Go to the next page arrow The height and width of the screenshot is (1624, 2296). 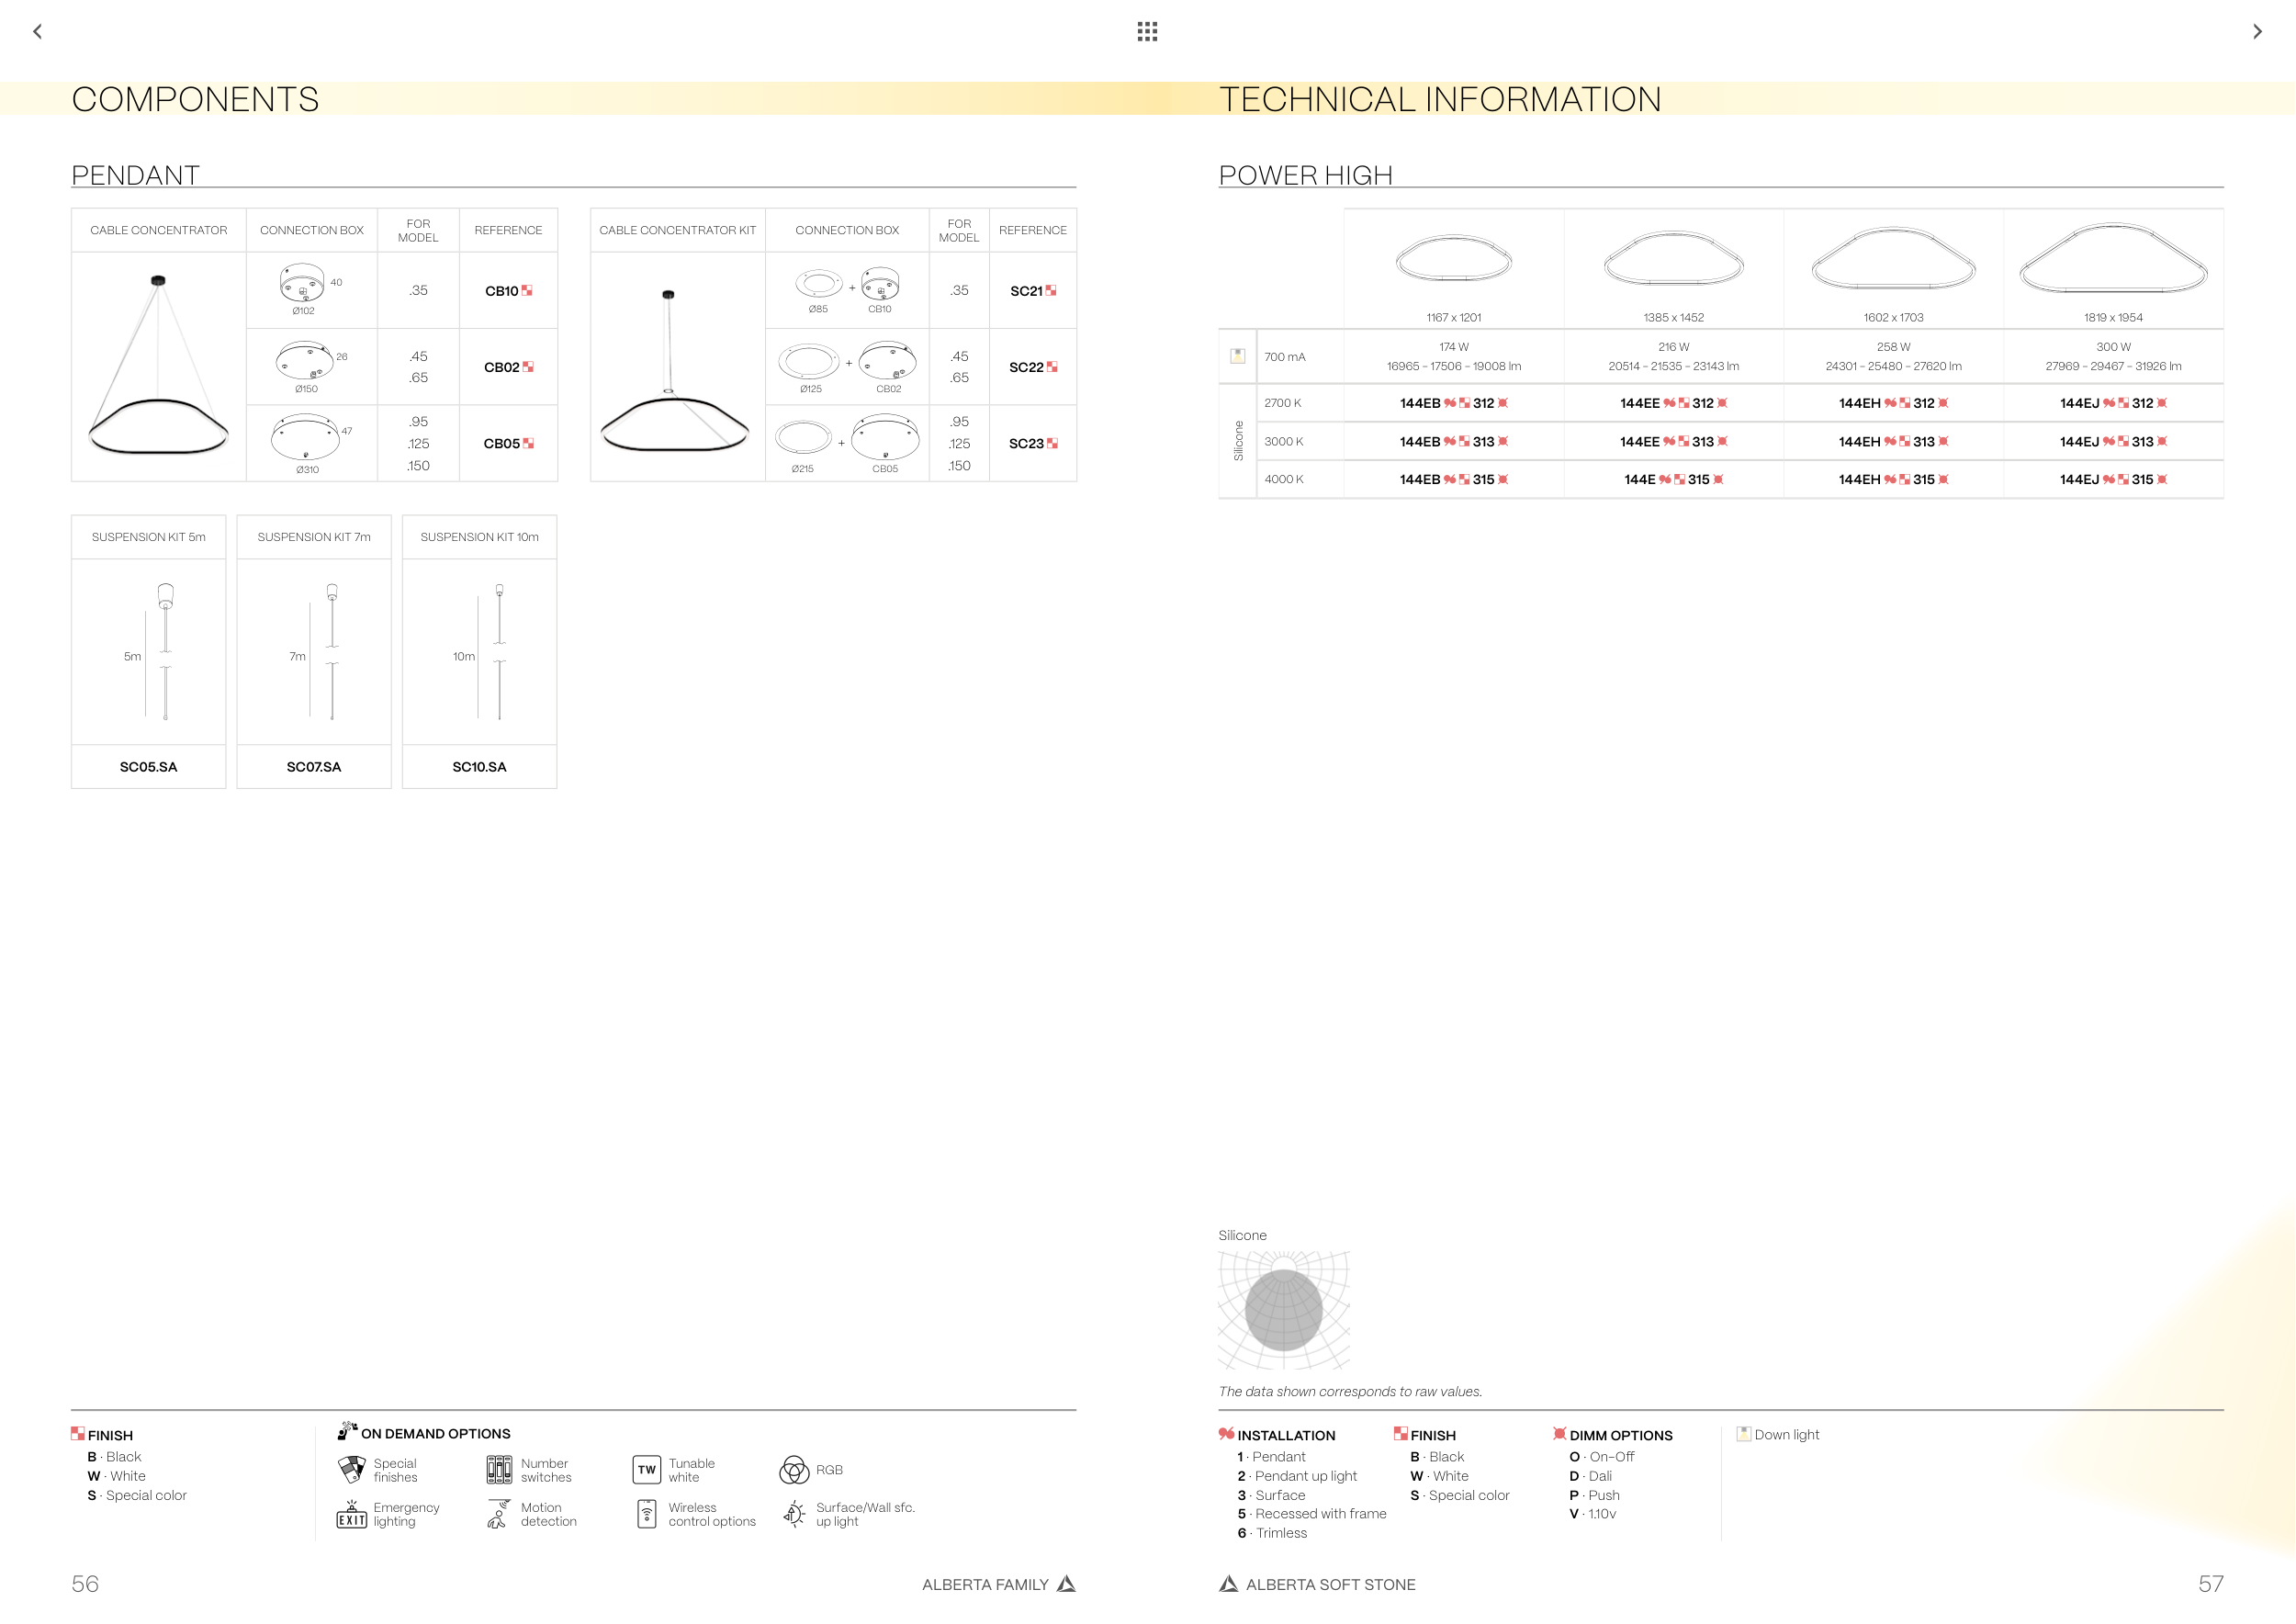pos(2257,32)
